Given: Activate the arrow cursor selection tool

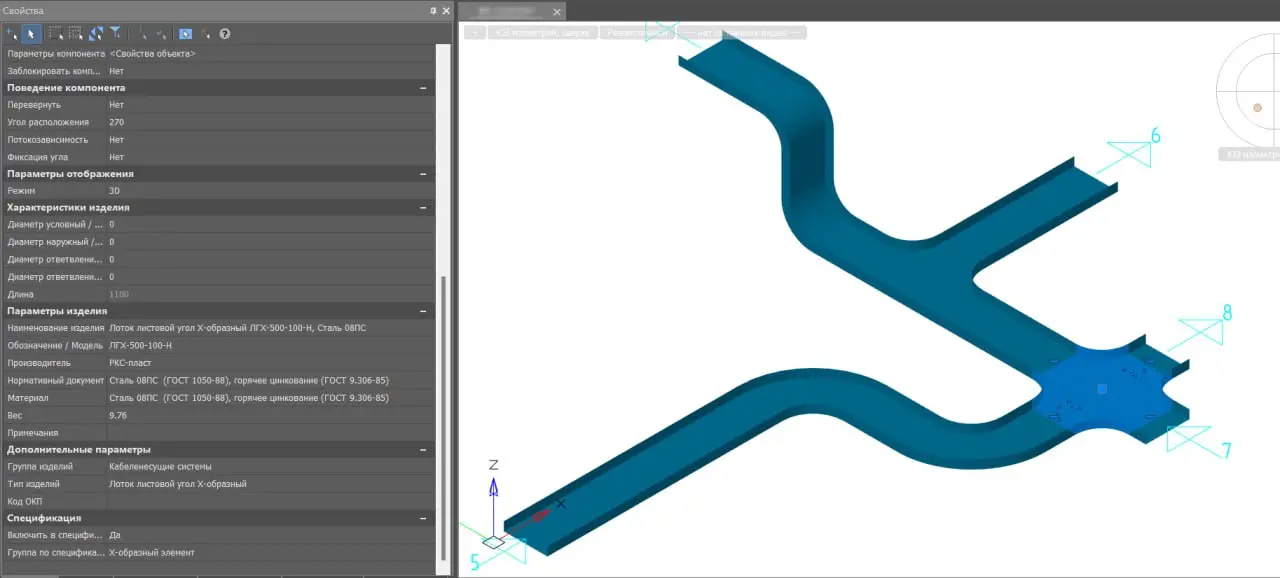Looking at the screenshot, I should [30, 34].
